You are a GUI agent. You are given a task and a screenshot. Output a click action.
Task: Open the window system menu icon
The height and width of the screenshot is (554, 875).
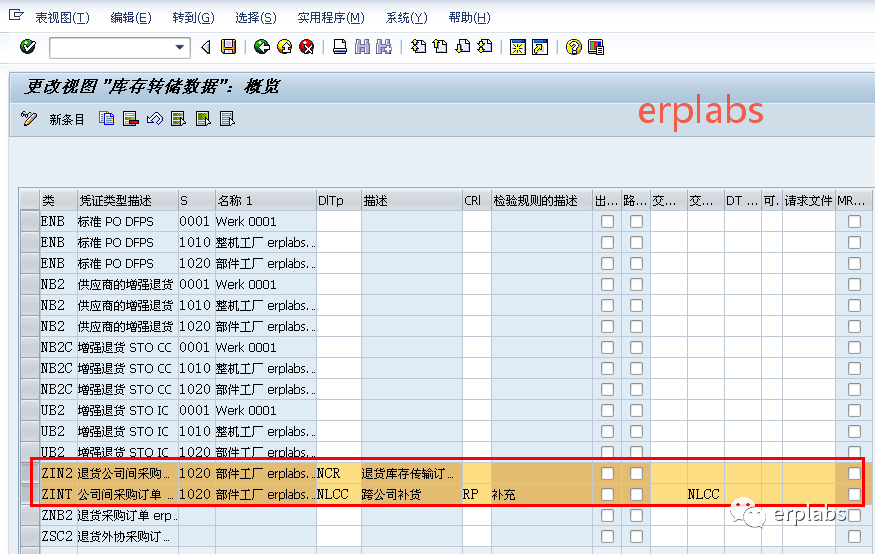click(x=16, y=15)
